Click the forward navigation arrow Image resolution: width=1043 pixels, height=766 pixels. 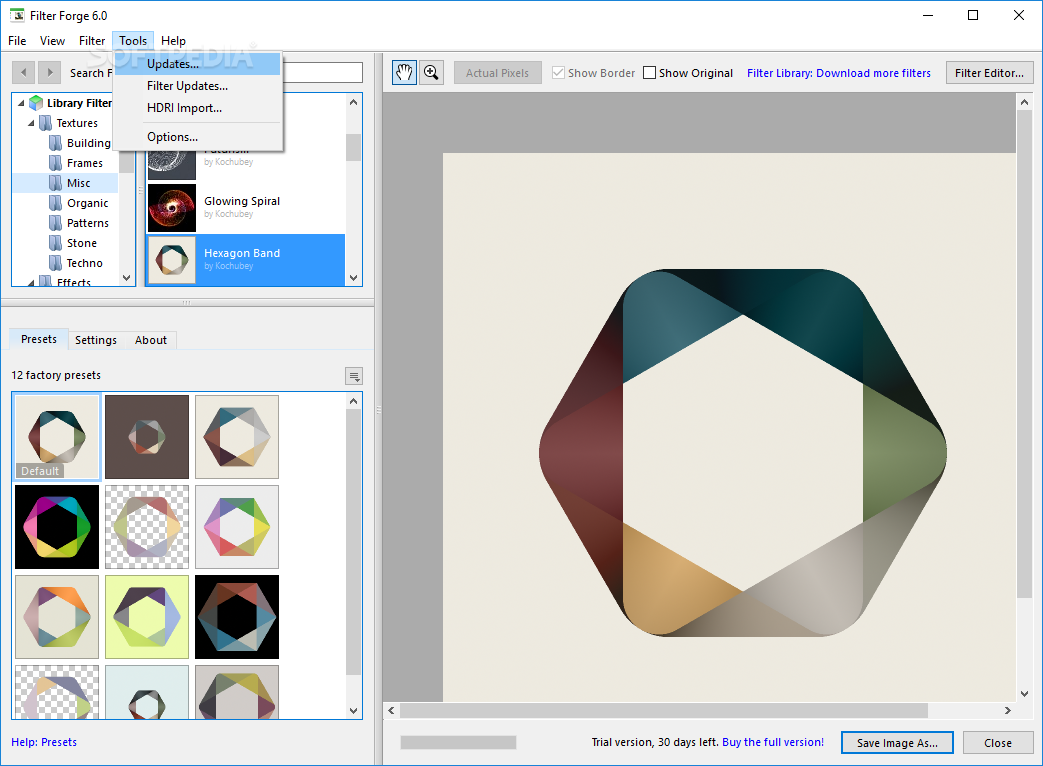click(x=49, y=72)
